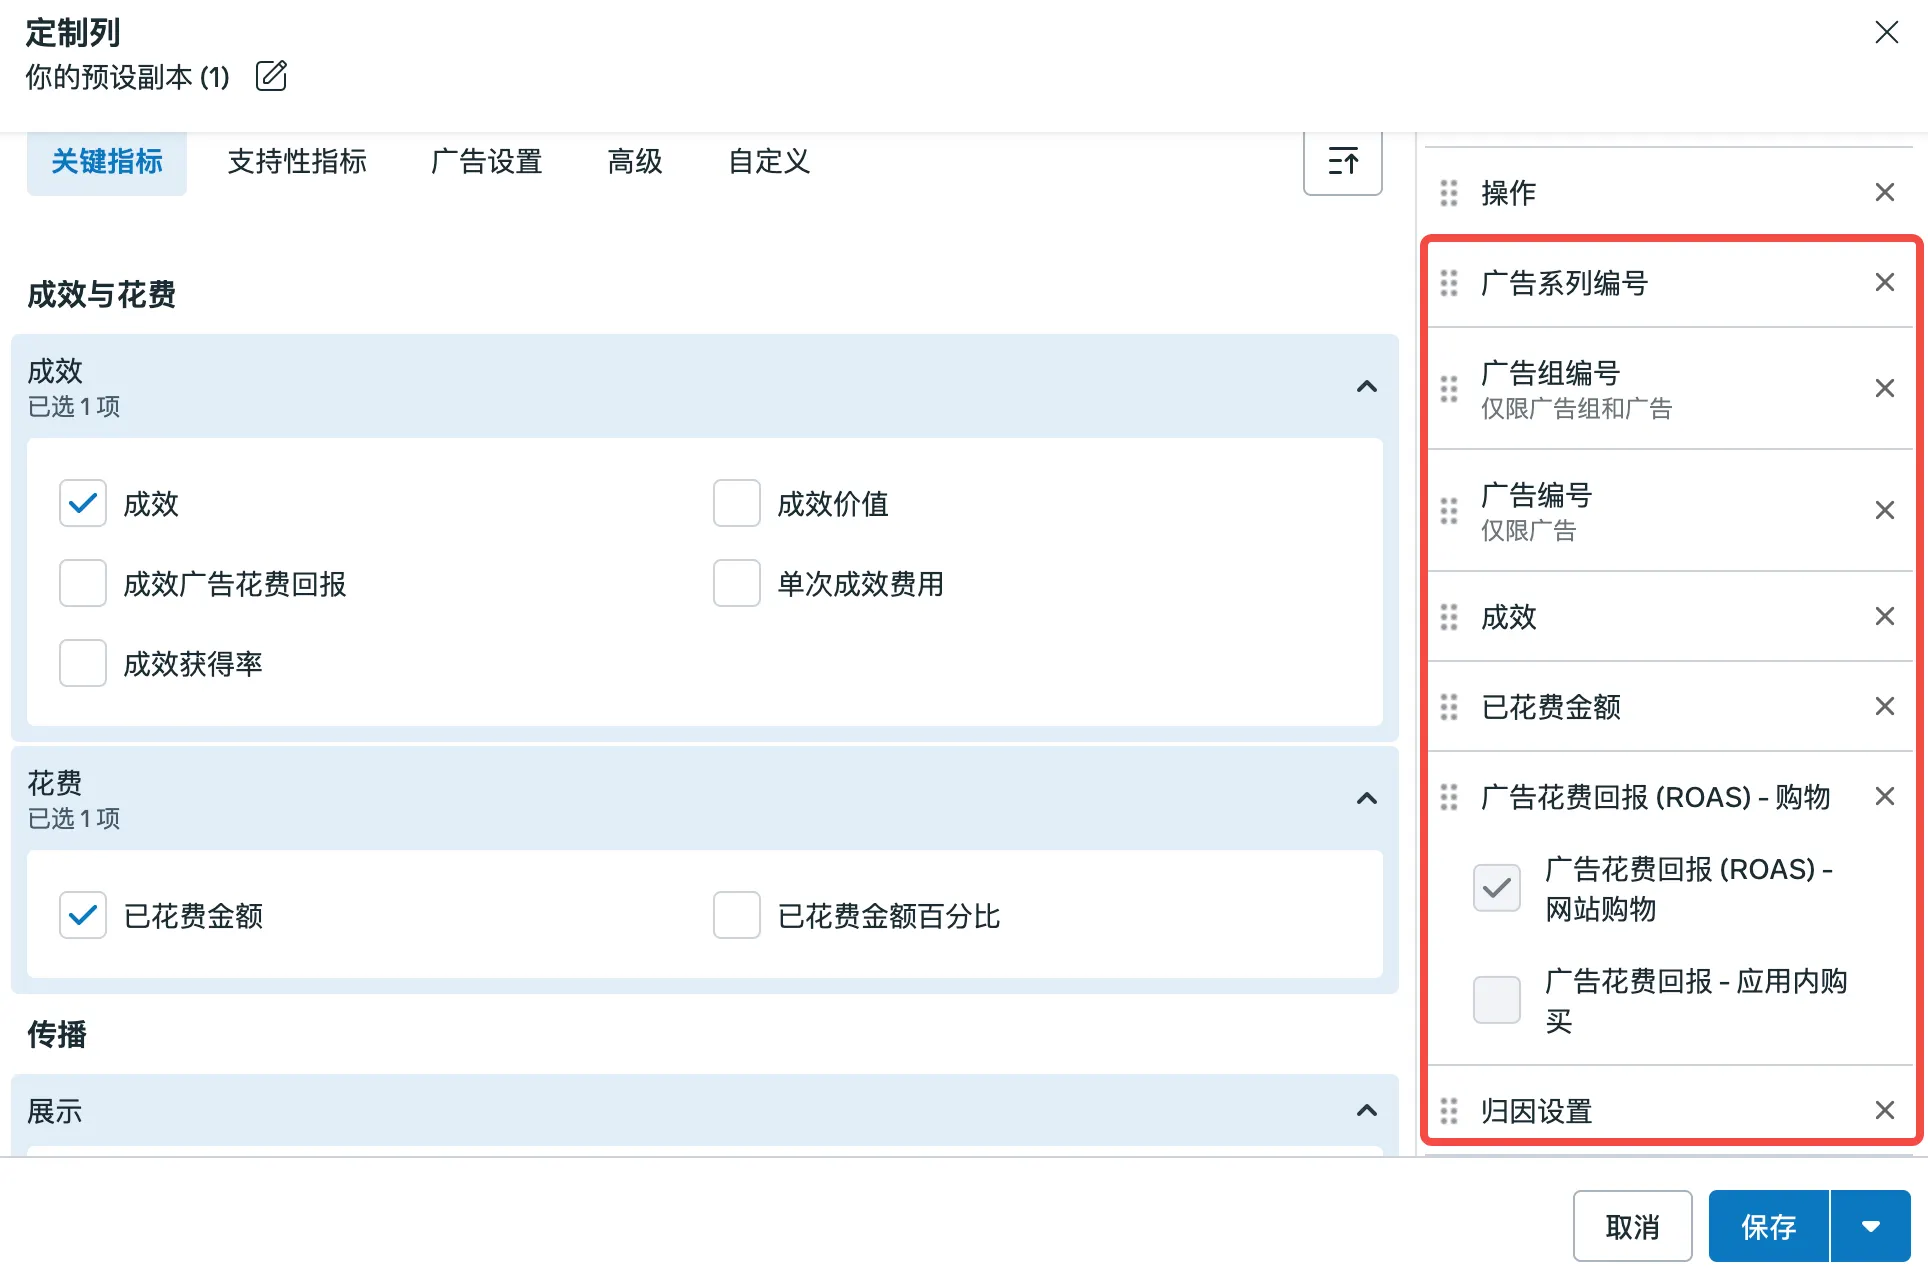Viewport: 1928px width, 1278px height.
Task: Remove 已花费金额 from selected columns
Action: [1884, 706]
